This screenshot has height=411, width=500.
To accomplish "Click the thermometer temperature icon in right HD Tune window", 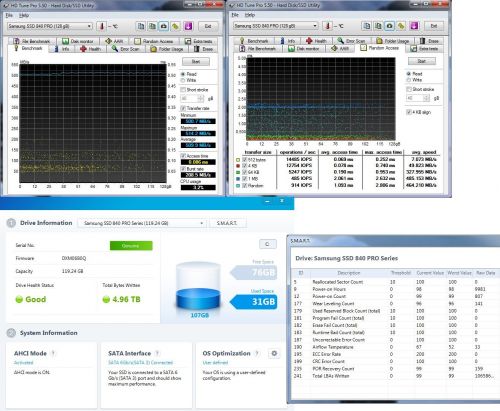I will point(328,26).
